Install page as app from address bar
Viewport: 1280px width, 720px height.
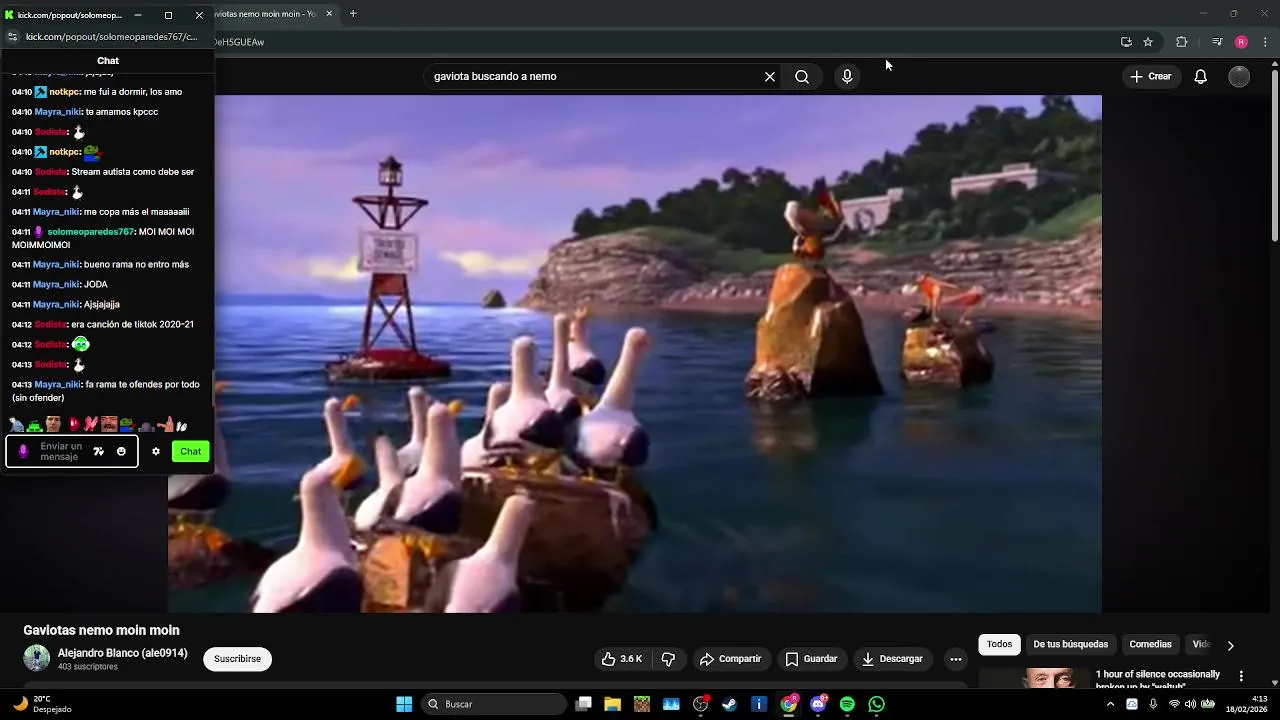[1126, 42]
